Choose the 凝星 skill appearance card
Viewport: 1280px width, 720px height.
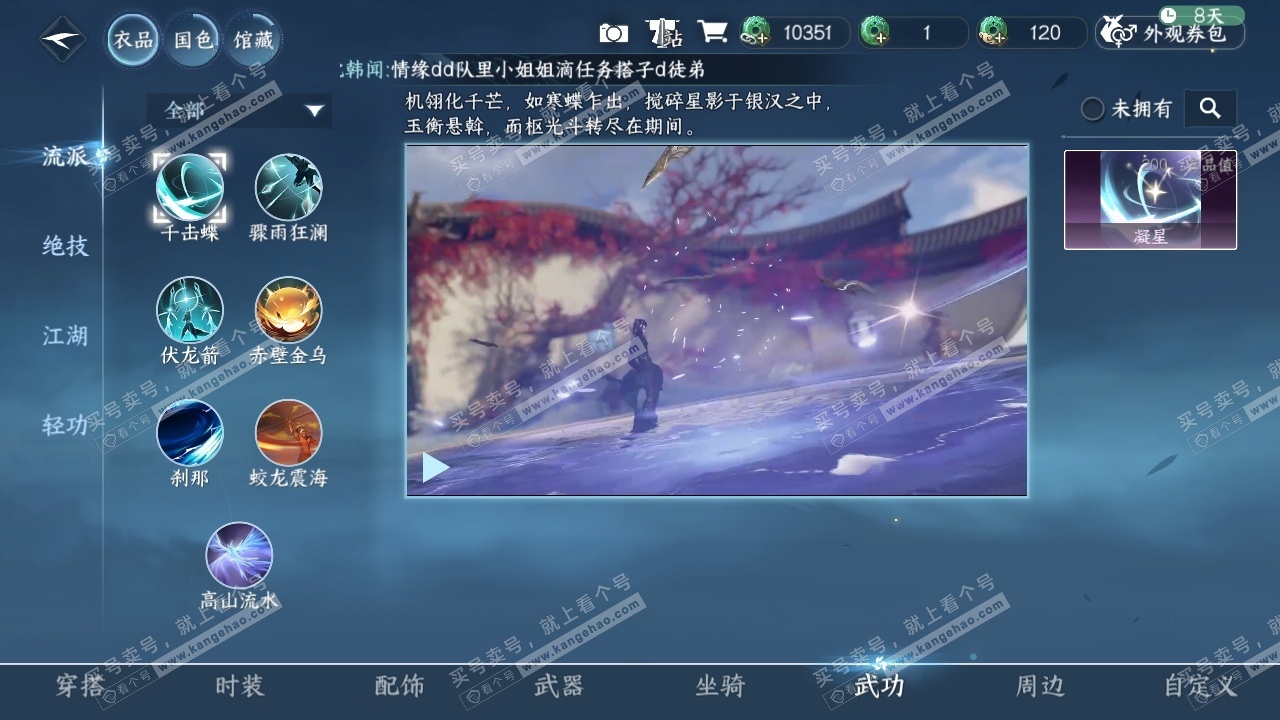1150,199
